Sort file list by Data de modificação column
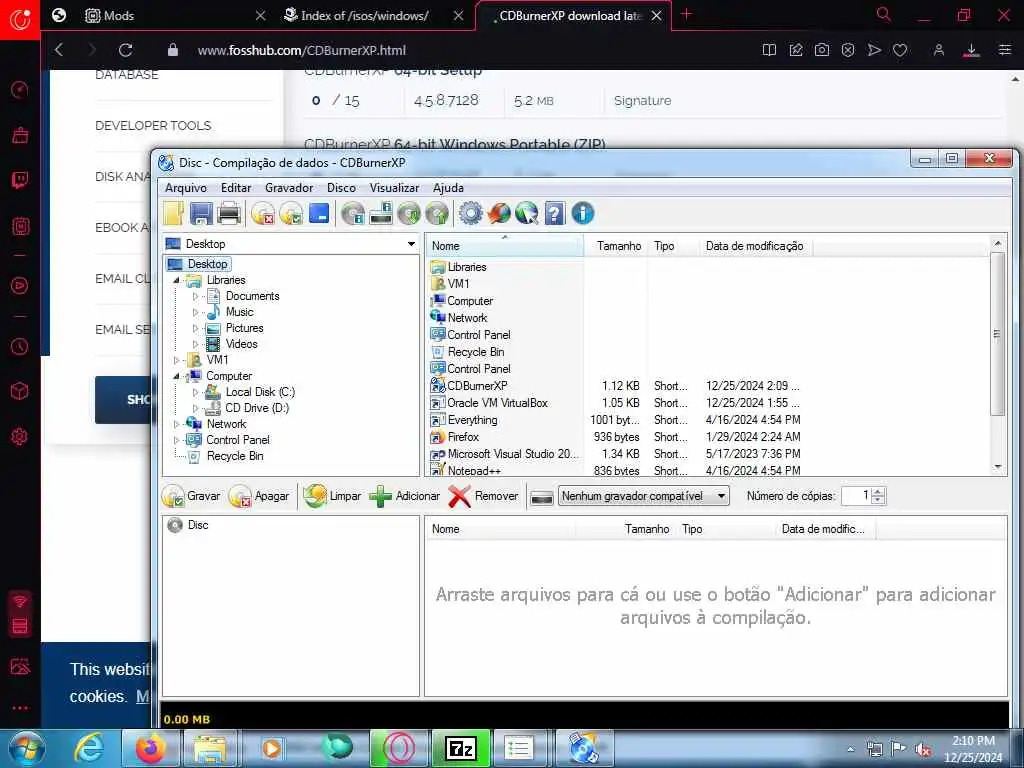 pyautogui.click(x=754, y=246)
